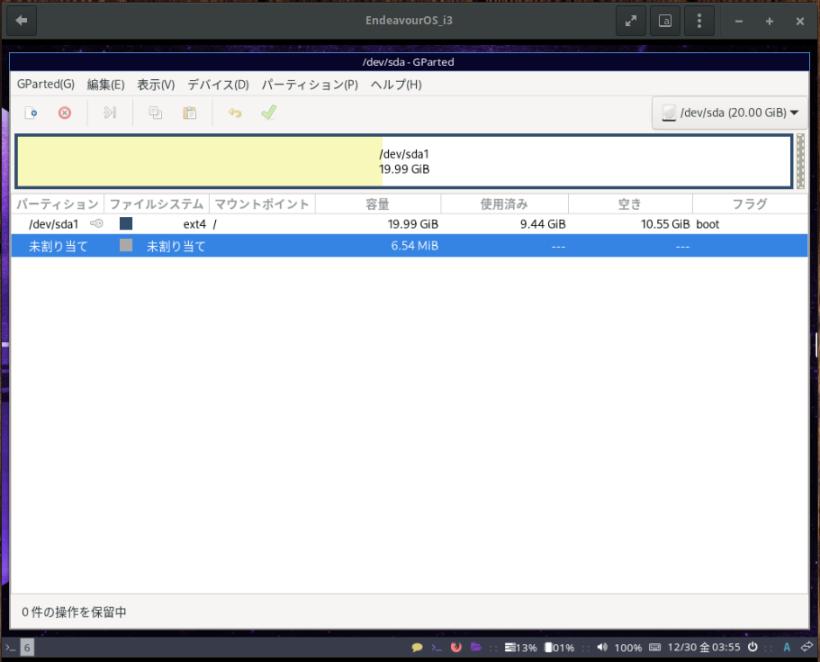Click the network arrows tray icon
The height and width of the screenshot is (662, 820).
(x=807, y=647)
